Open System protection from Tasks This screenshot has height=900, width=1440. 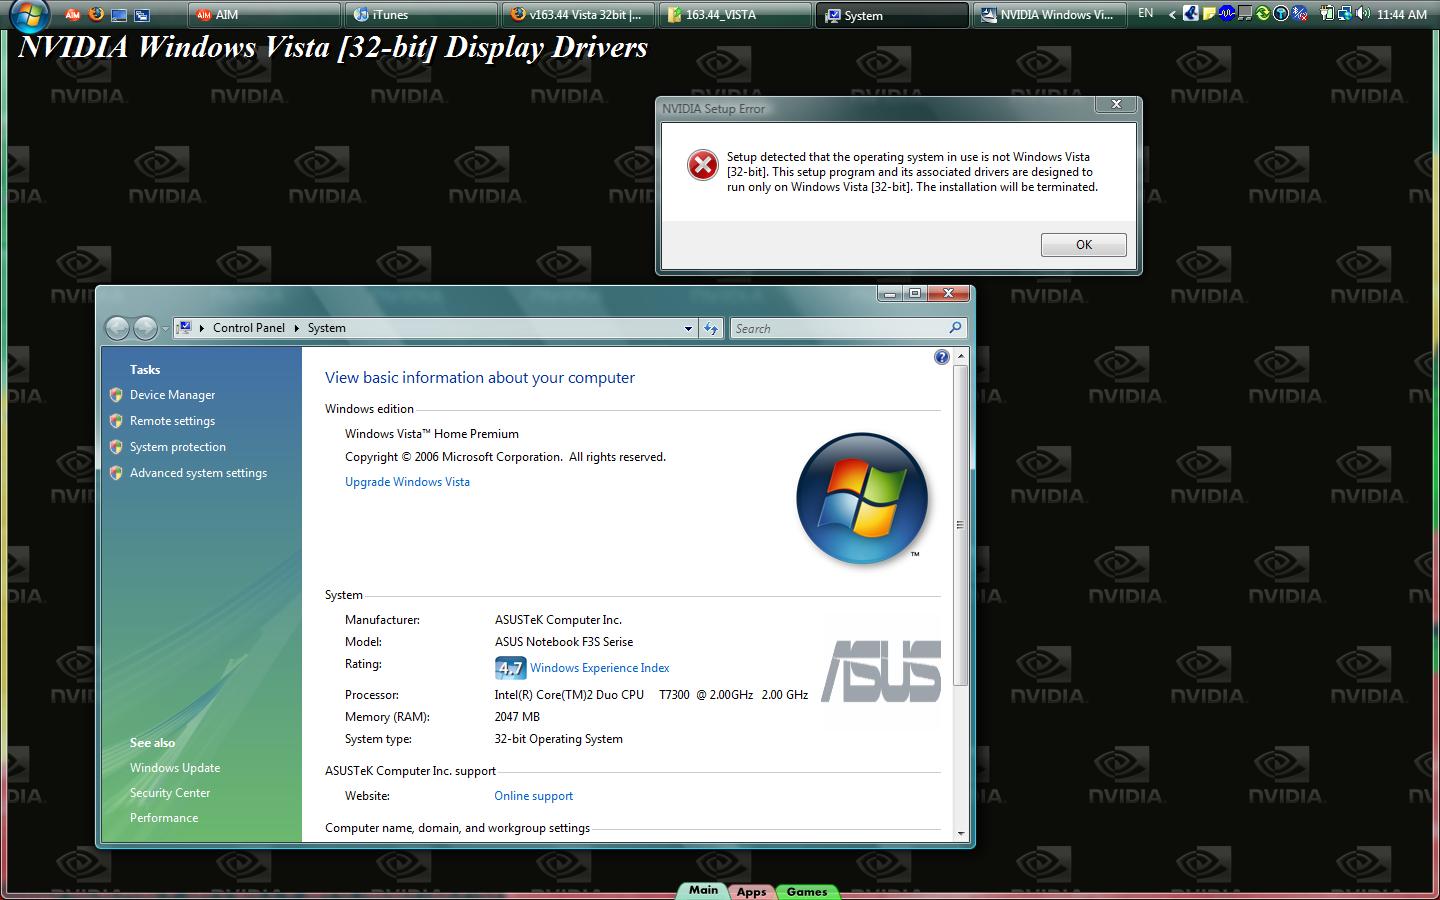177,447
